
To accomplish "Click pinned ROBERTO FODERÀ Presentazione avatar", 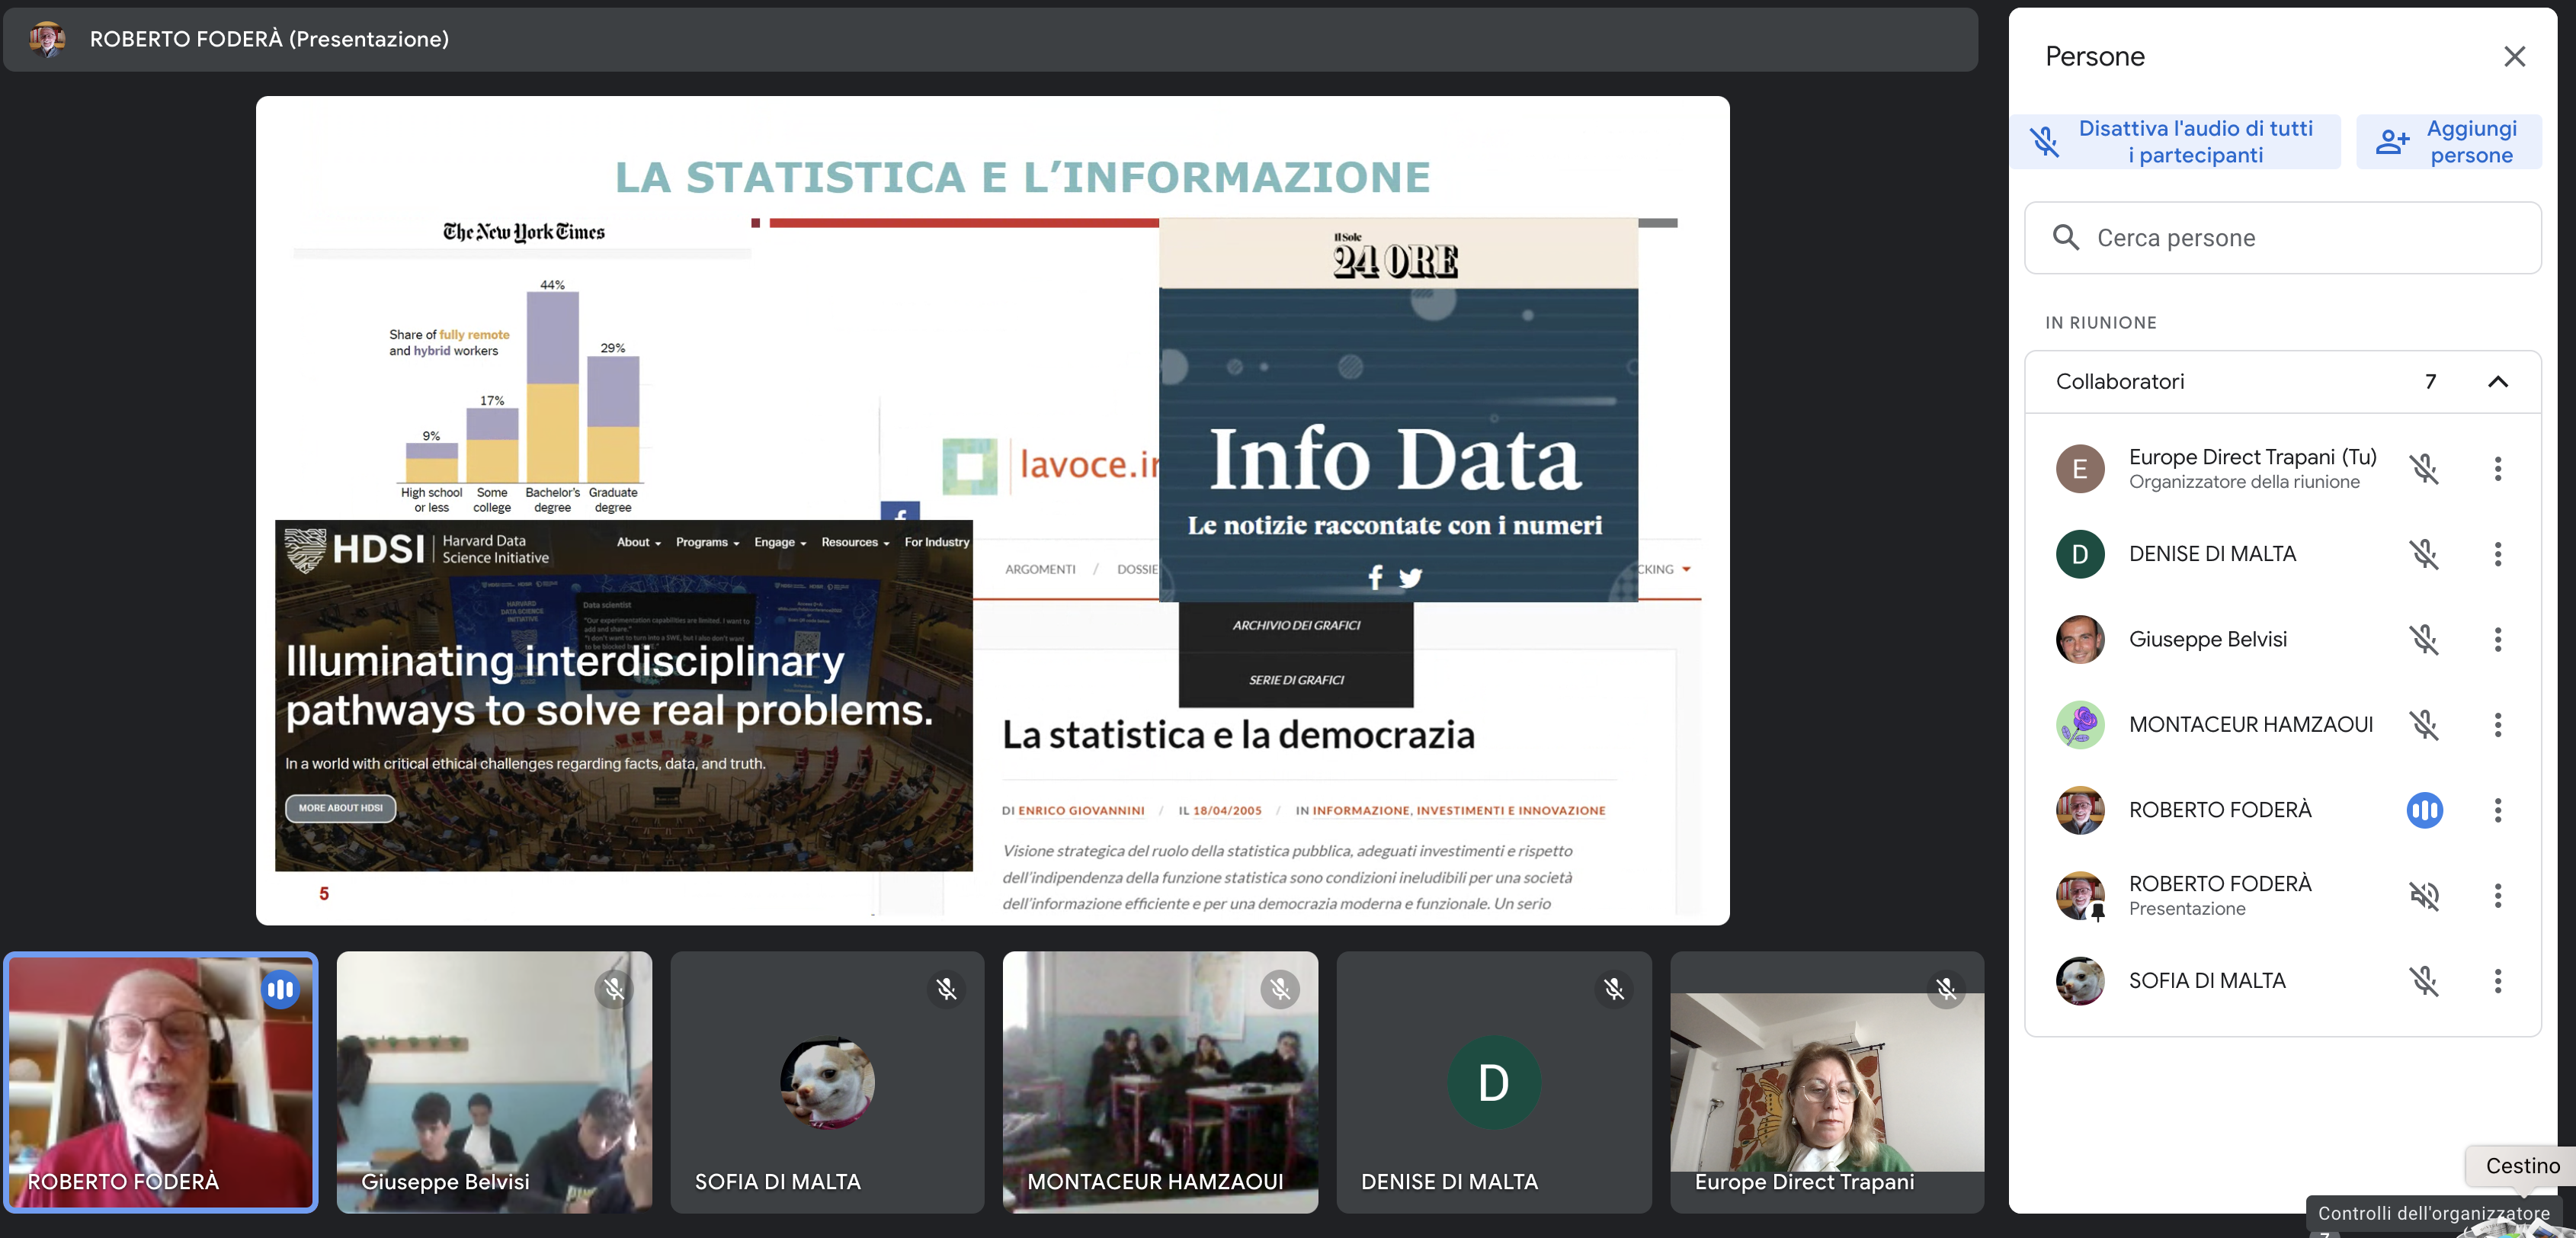I will [x=2080, y=895].
